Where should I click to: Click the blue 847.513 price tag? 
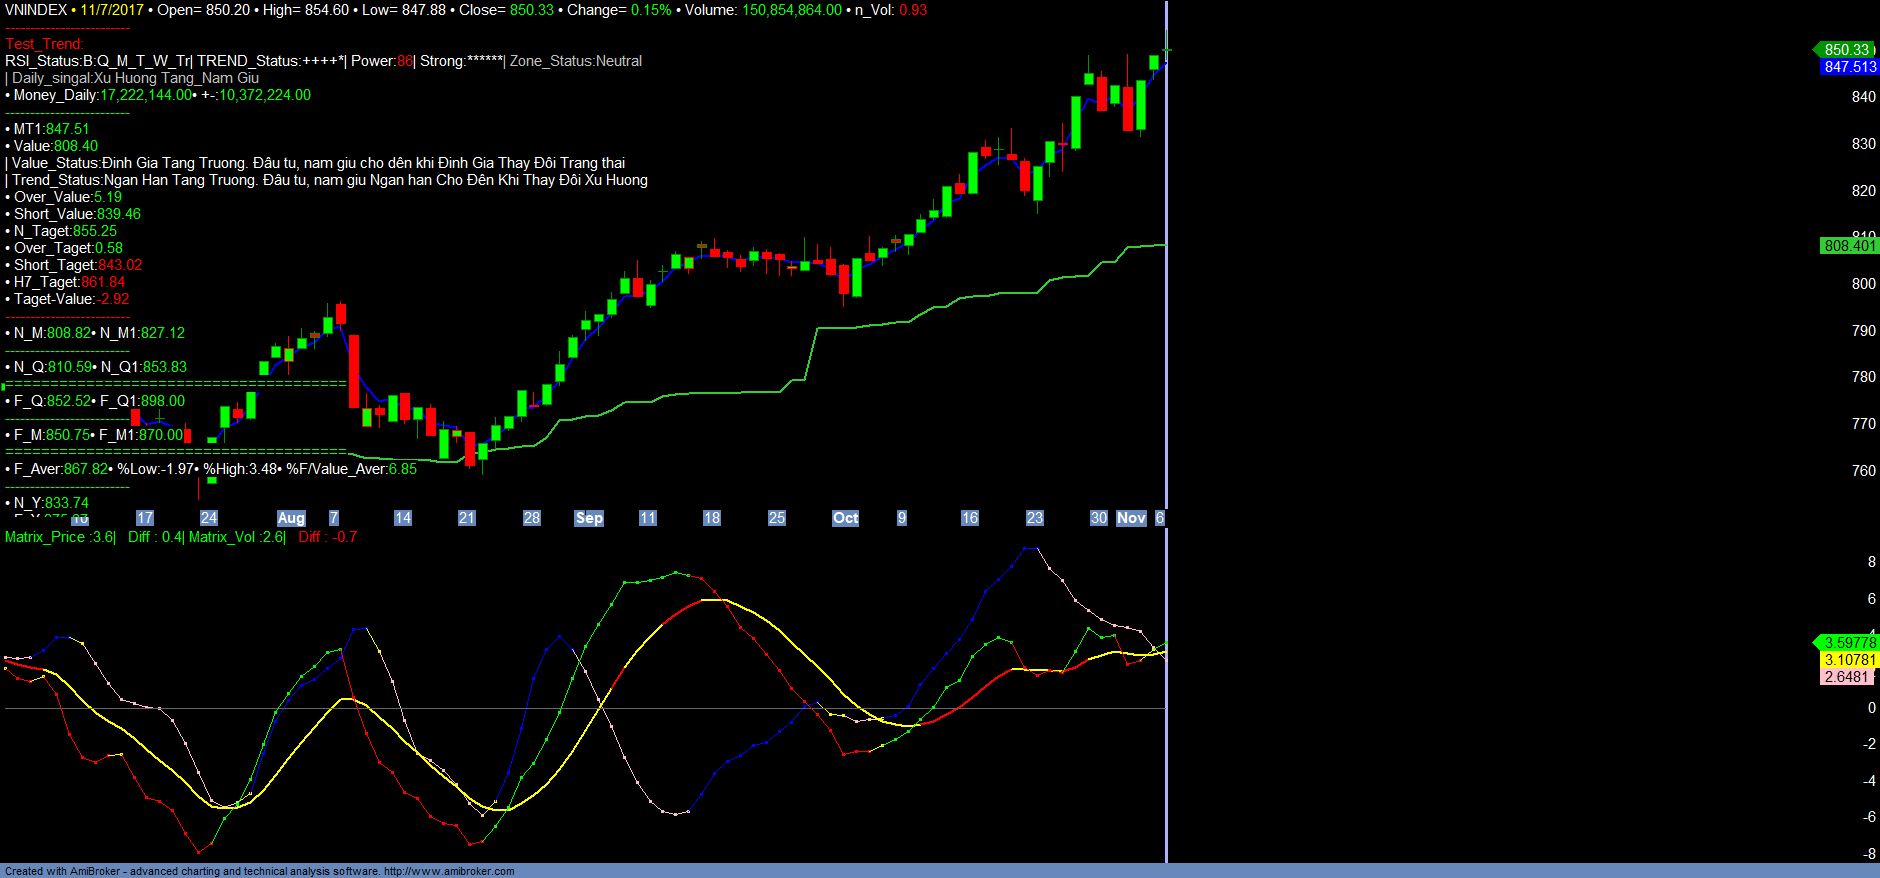tap(1849, 67)
